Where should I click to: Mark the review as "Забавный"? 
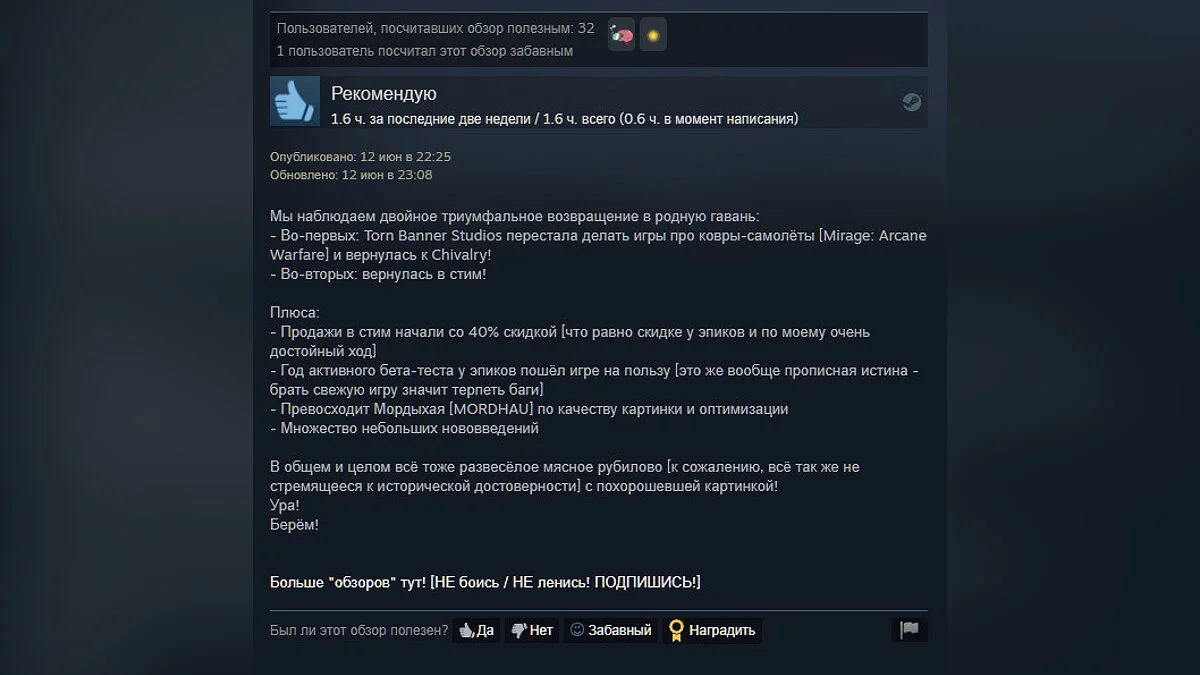(x=610, y=630)
